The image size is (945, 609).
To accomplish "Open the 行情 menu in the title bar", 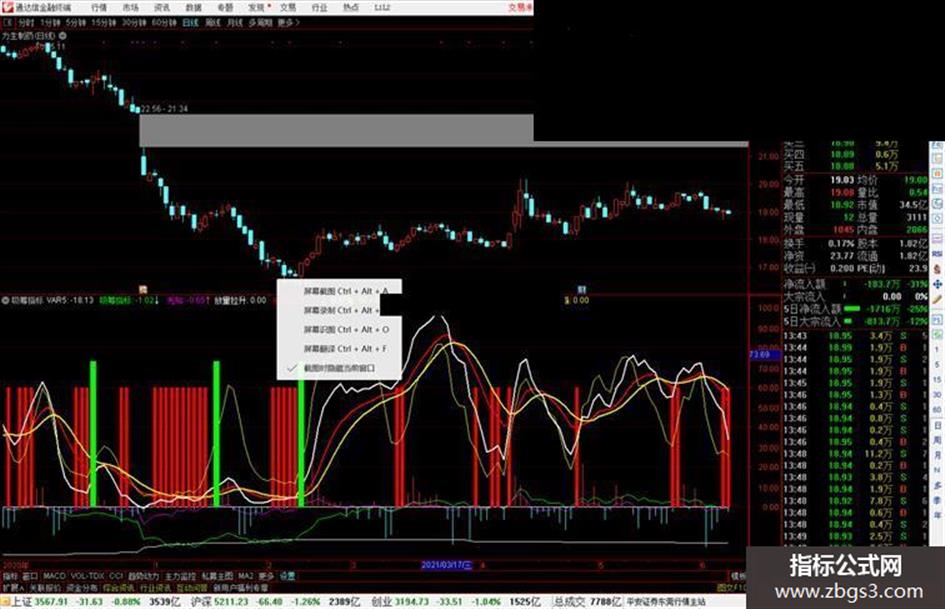I will 99,7.
